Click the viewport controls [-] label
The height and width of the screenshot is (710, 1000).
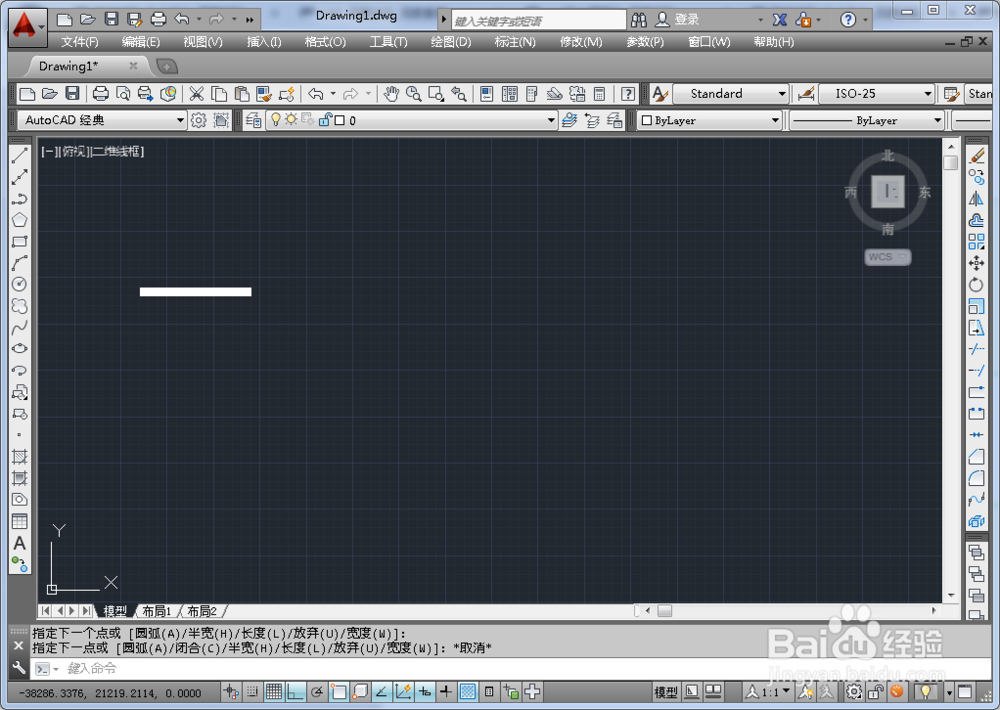click(x=50, y=152)
